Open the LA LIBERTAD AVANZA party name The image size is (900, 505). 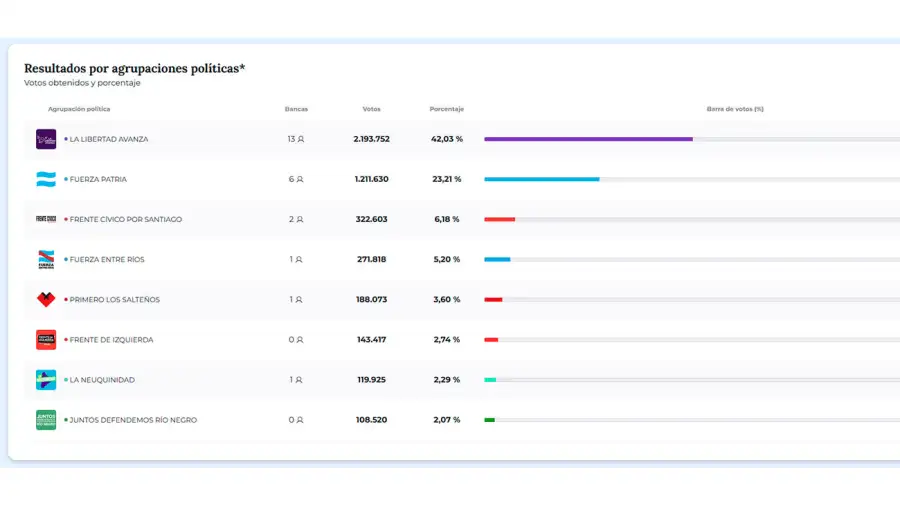tap(108, 139)
